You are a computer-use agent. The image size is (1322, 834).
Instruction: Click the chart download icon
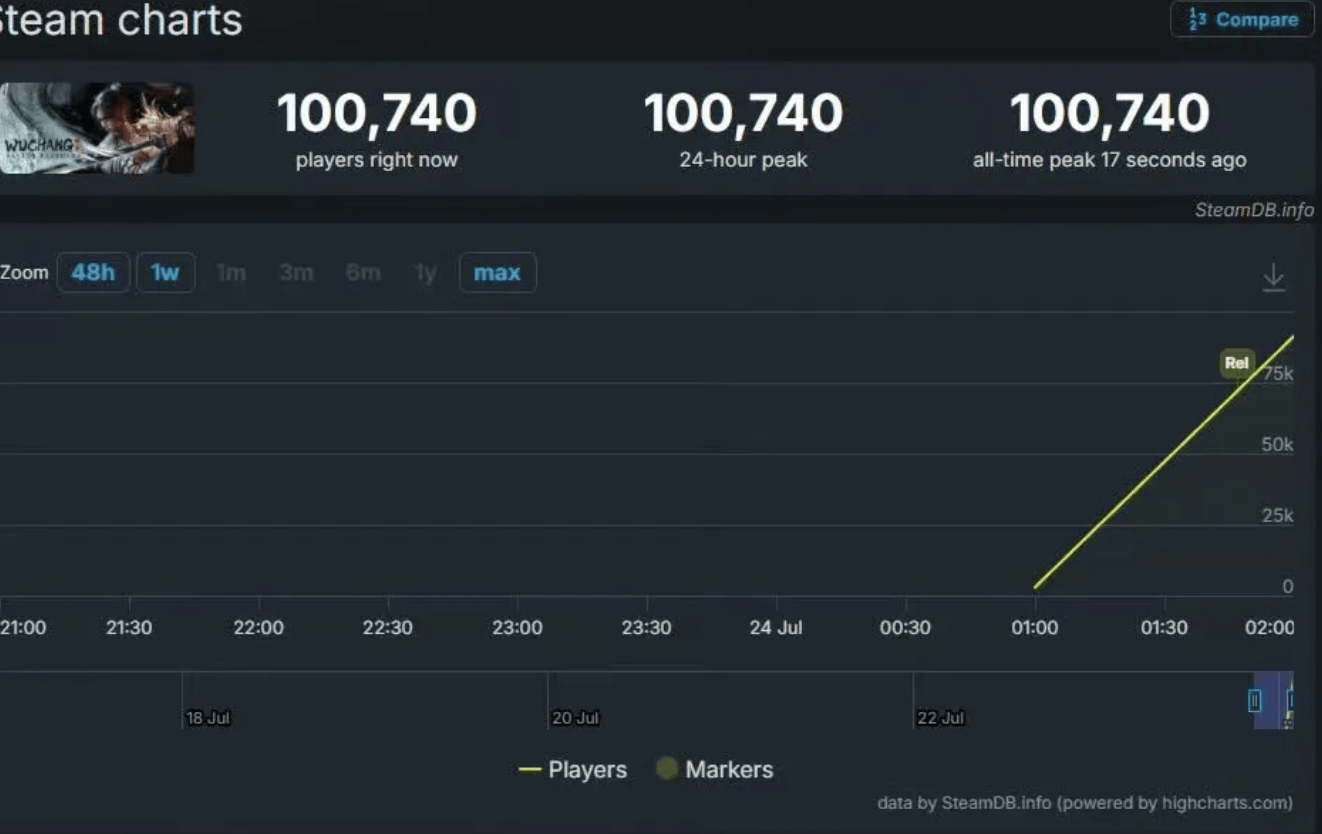(x=1273, y=277)
